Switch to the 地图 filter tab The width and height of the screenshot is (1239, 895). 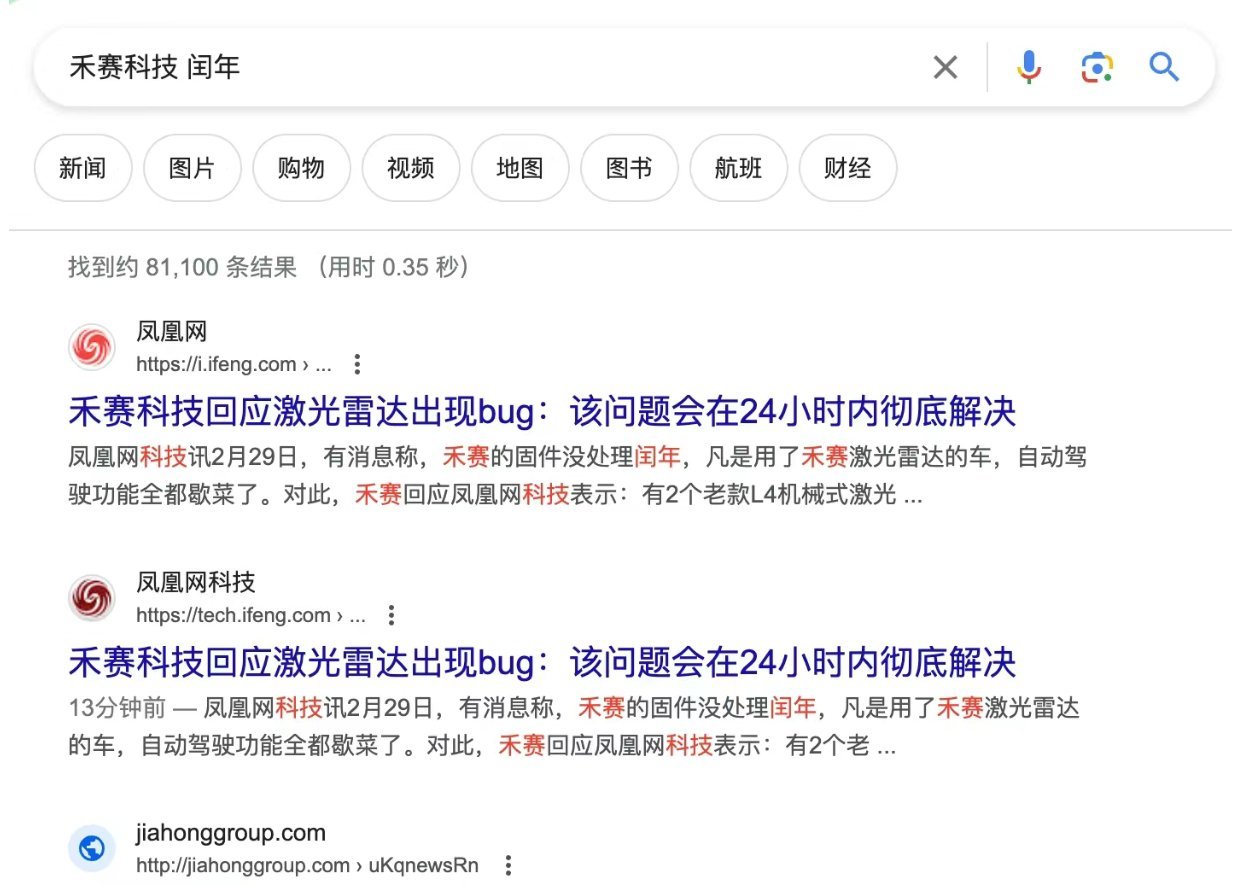coord(520,168)
